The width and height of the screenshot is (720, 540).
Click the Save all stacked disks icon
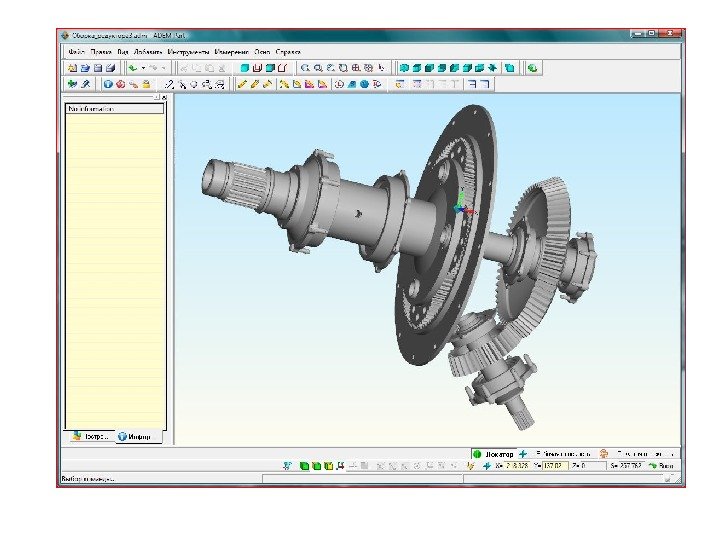(x=110, y=68)
